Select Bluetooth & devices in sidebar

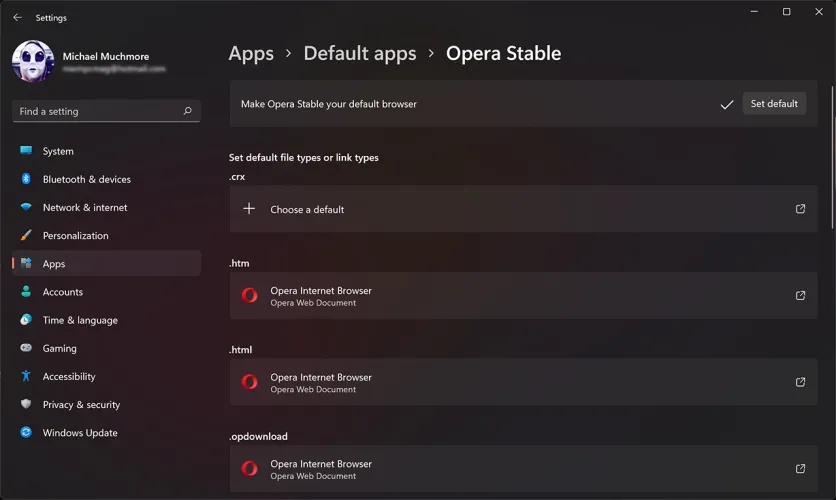click(x=87, y=179)
